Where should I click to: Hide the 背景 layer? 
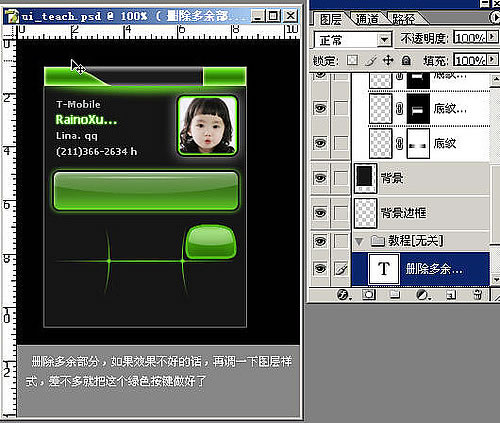coord(320,178)
